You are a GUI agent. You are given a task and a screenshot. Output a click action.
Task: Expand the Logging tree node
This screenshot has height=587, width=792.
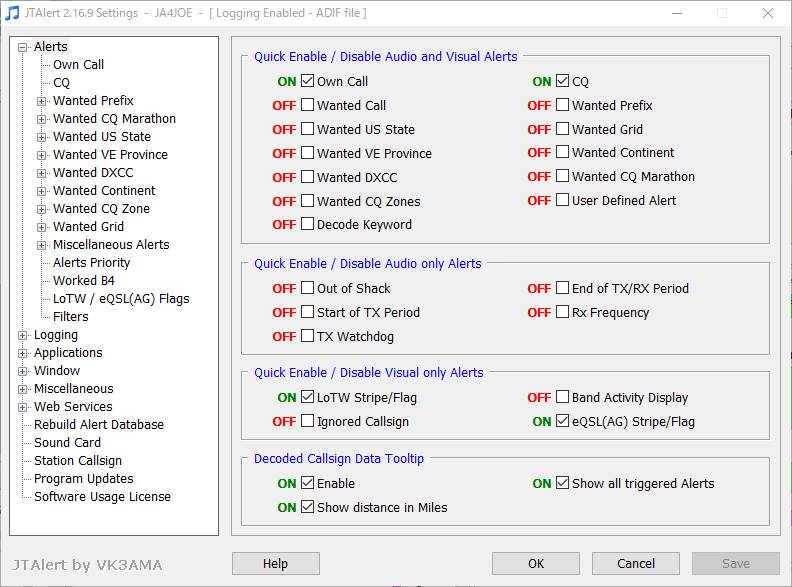click(22, 335)
